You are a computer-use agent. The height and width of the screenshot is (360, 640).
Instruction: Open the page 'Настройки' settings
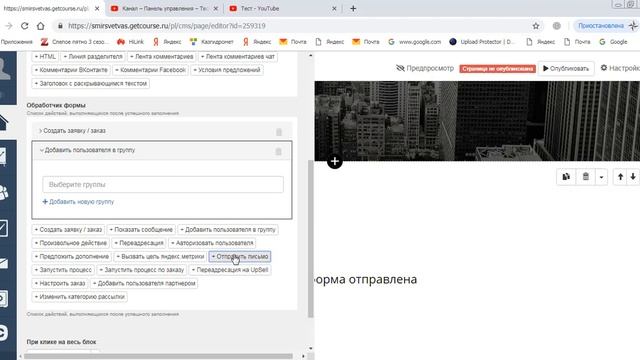coord(620,68)
